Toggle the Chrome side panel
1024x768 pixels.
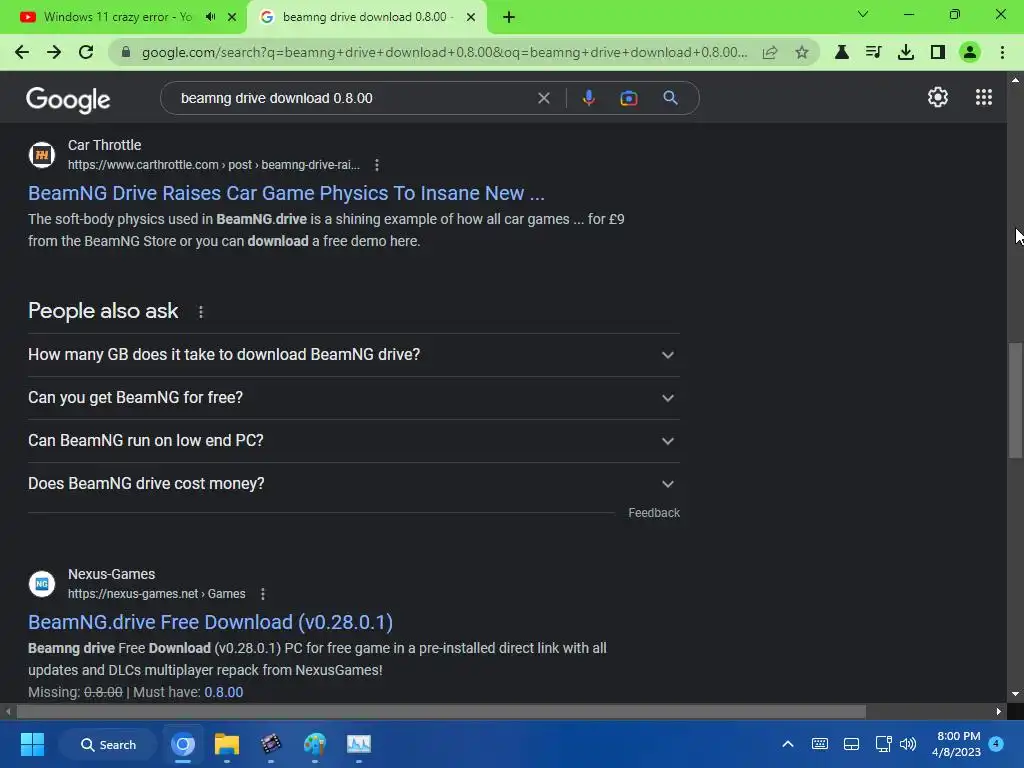[x=938, y=52]
